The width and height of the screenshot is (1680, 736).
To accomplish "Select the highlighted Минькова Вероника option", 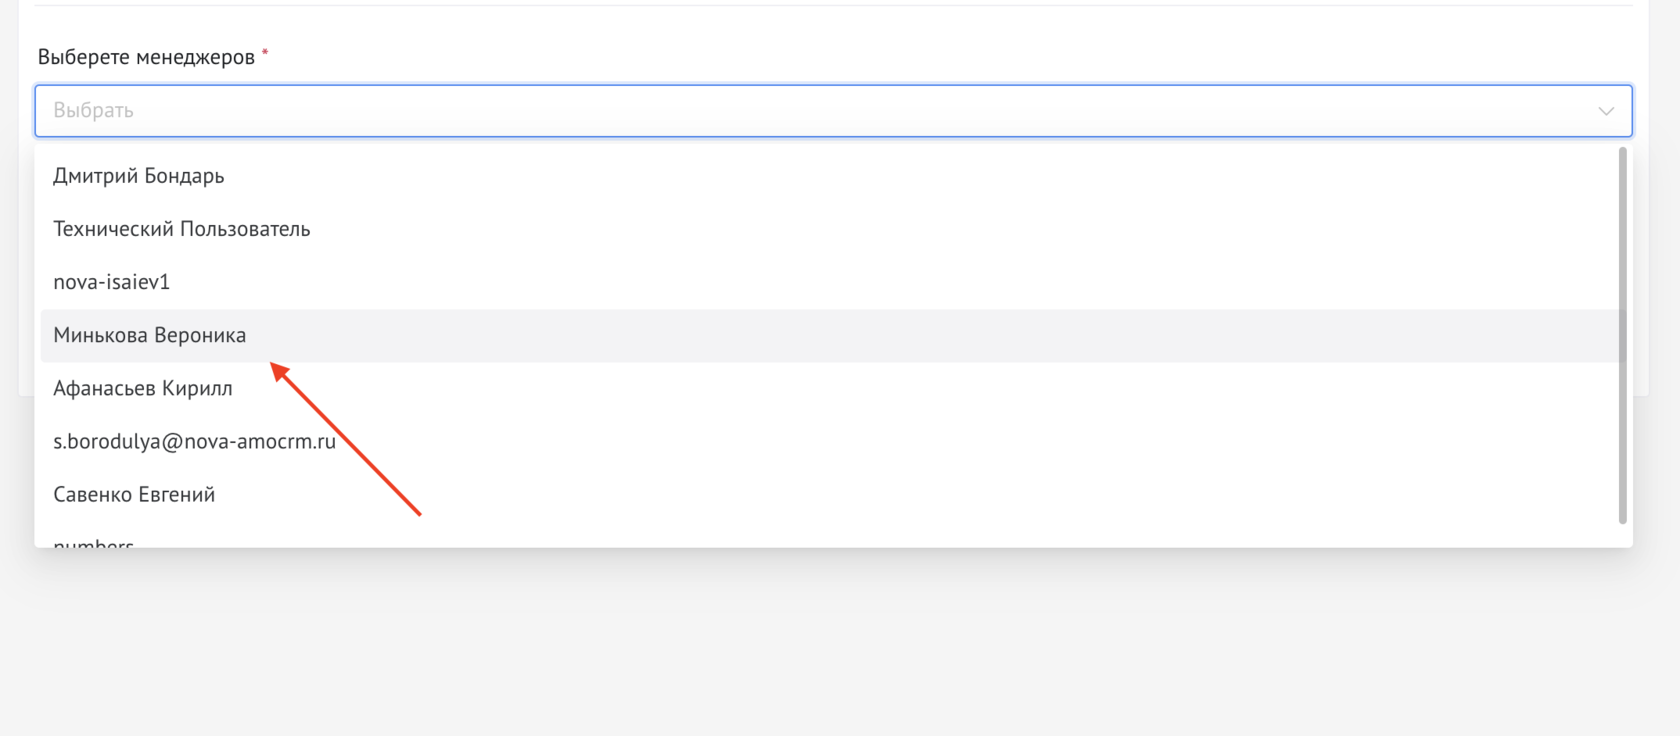I will (150, 336).
